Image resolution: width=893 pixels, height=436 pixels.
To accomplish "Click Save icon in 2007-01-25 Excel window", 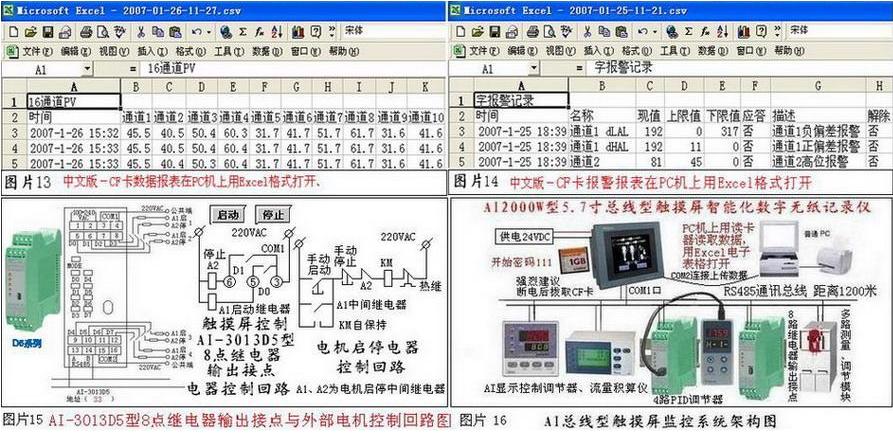I will click(494, 32).
